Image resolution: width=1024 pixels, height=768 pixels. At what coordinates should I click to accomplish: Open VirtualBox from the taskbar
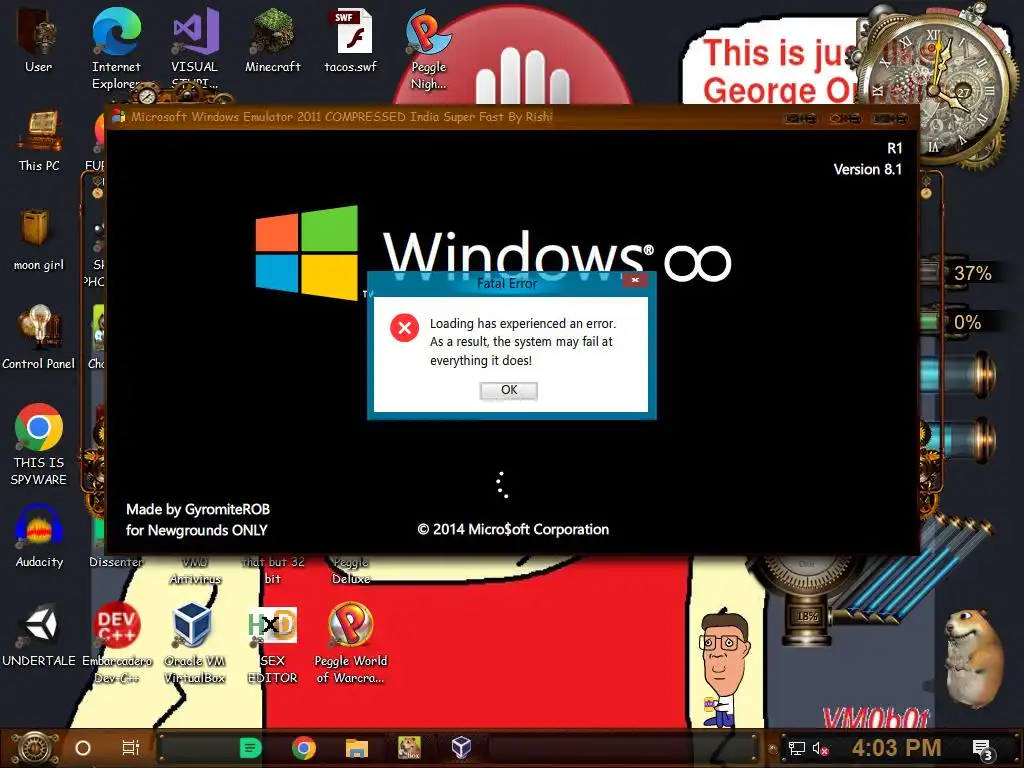click(x=461, y=747)
